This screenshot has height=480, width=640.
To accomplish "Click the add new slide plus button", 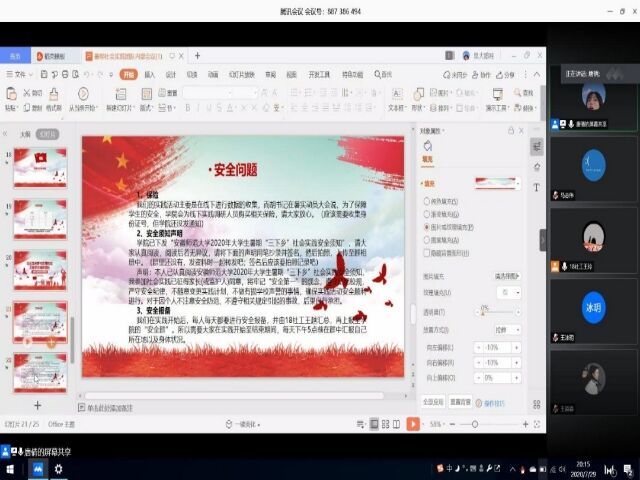I will [38, 405].
